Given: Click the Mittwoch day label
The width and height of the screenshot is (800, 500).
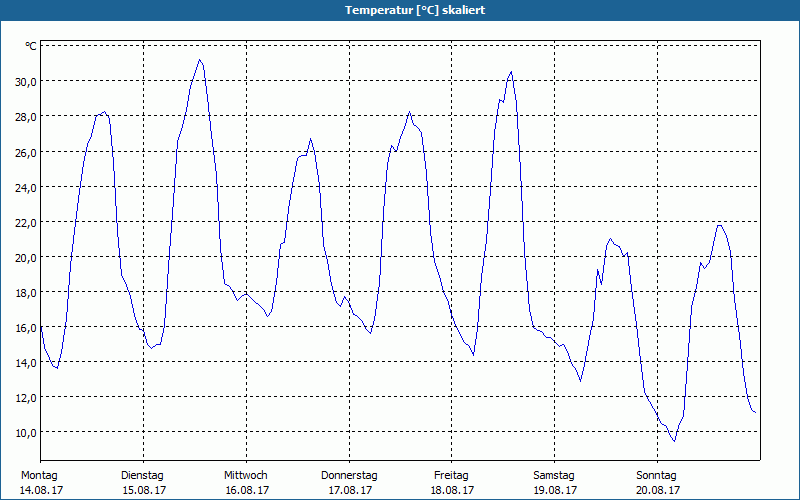Looking at the screenshot, I should tap(246, 476).
